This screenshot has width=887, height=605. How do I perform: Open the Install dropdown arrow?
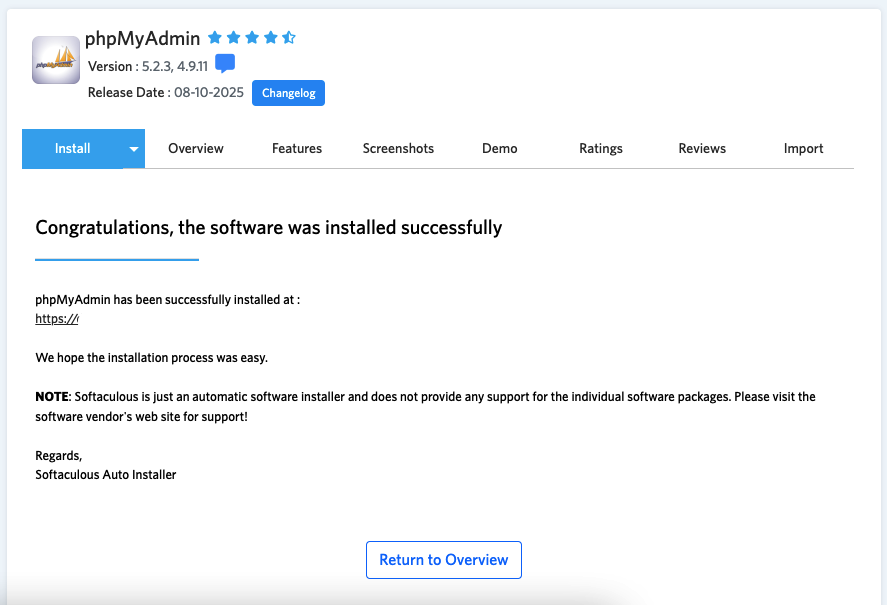tap(134, 149)
